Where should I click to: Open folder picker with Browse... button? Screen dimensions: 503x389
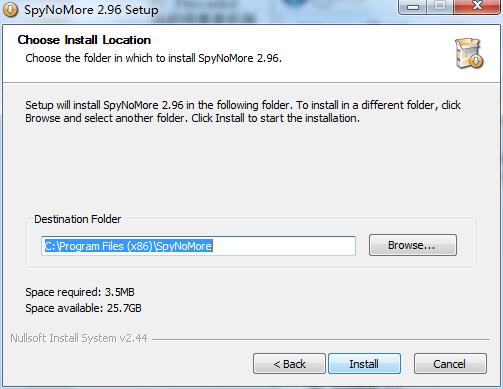tap(413, 245)
